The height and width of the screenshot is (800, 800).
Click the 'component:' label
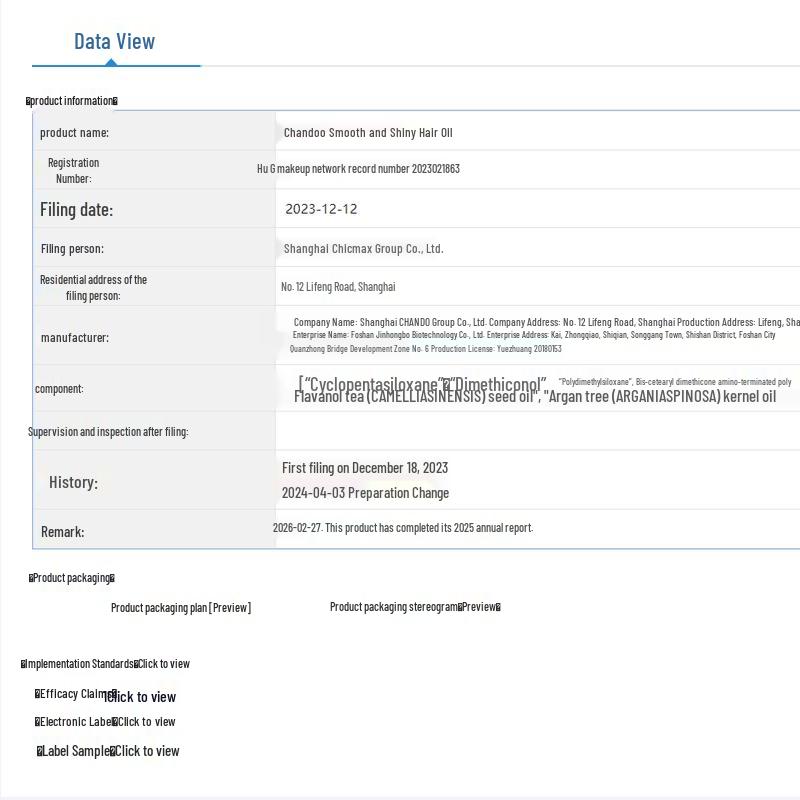pos(59,389)
